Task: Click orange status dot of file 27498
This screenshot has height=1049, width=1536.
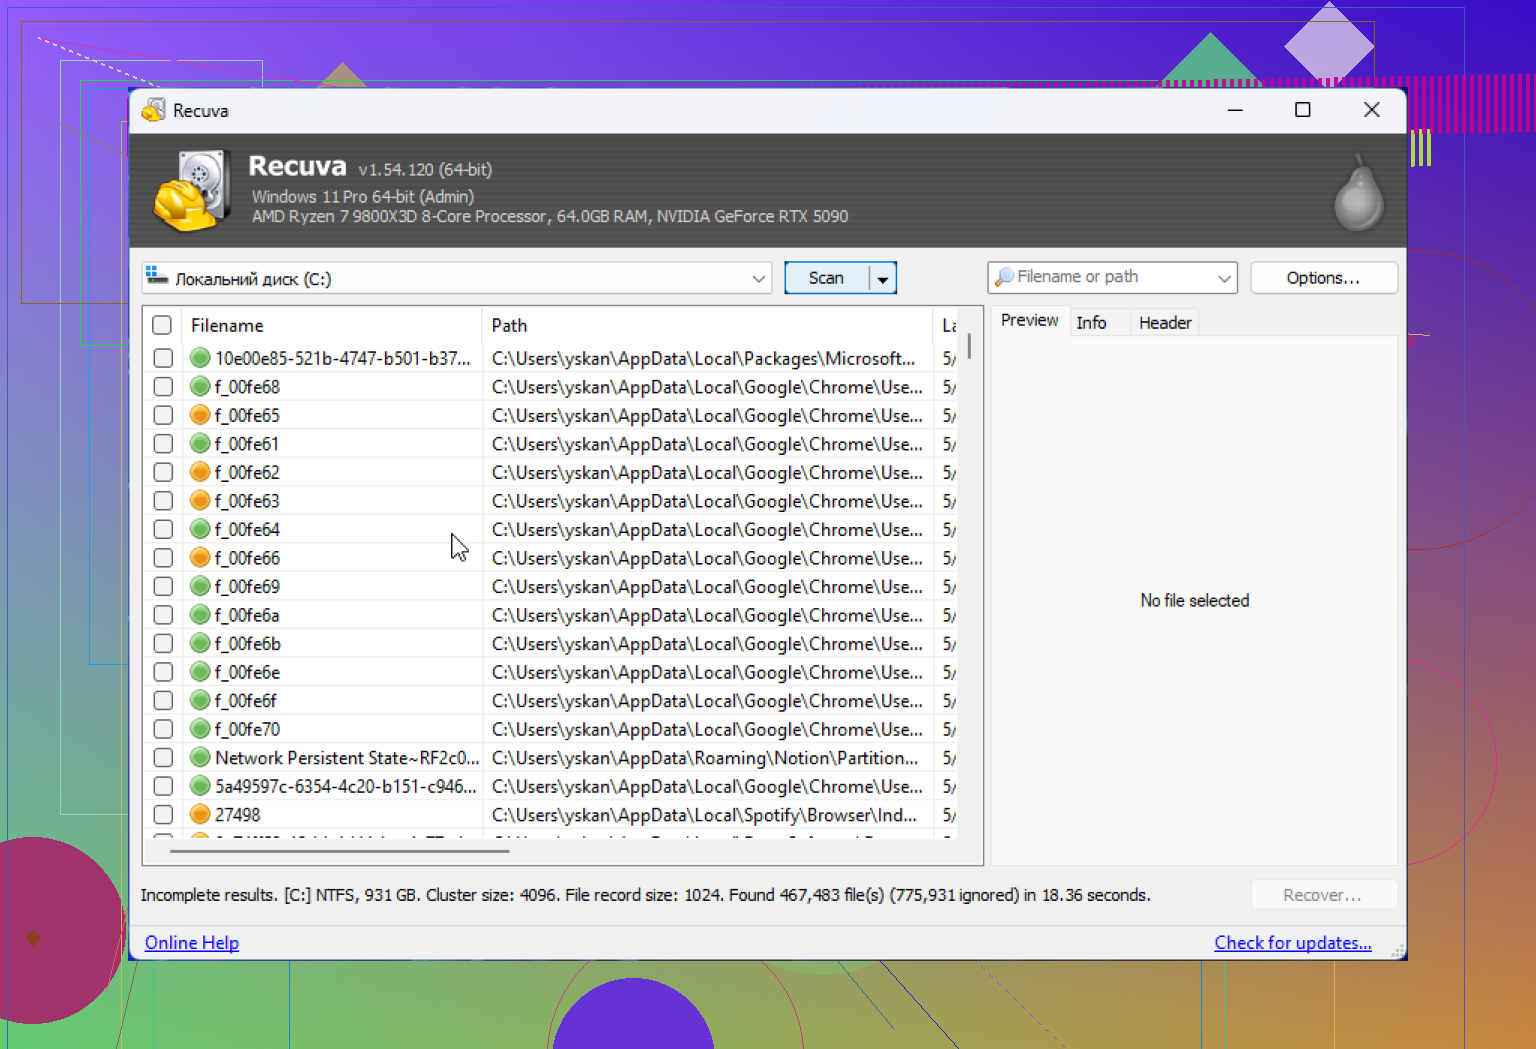Action: pyautogui.click(x=200, y=815)
